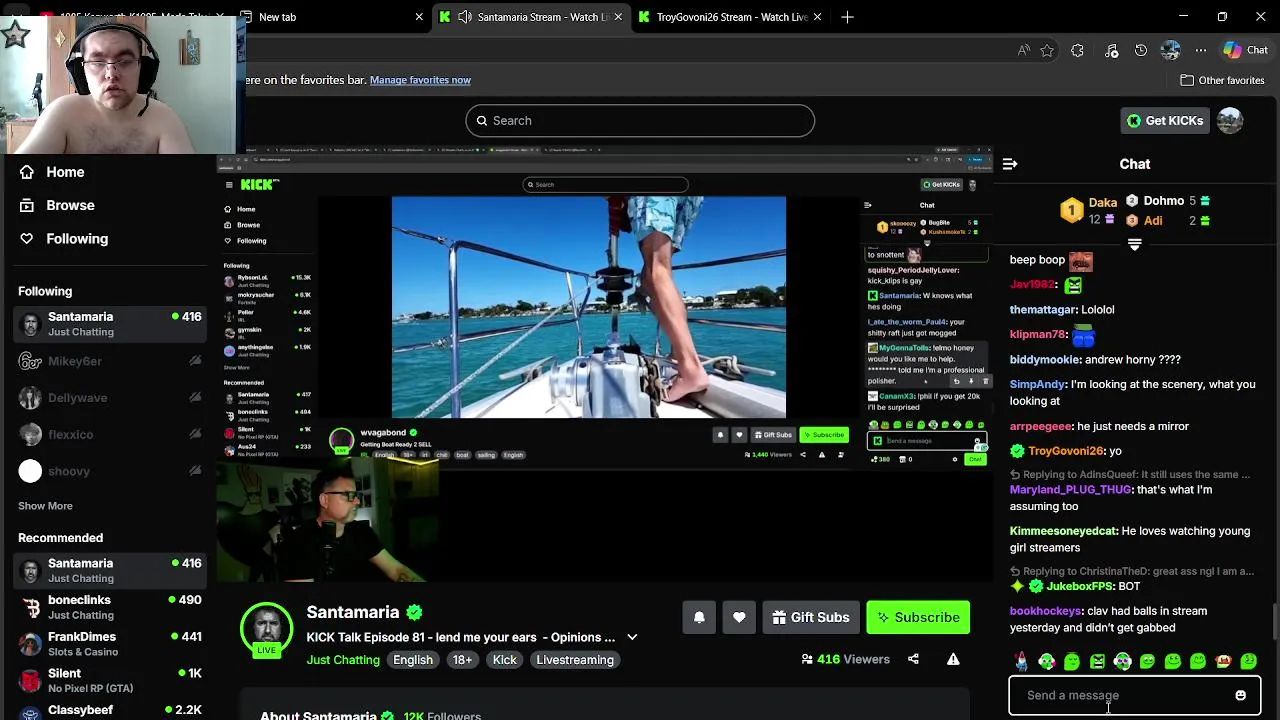Collapse the chat panel arrow icon
Image resolution: width=1280 pixels, height=720 pixels.
coord(1010,164)
